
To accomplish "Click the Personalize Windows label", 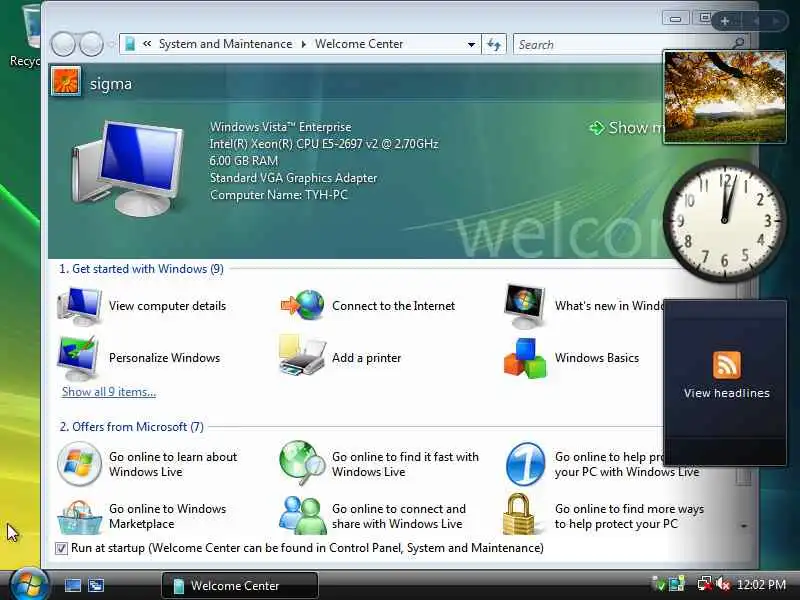I will click(x=164, y=358).
